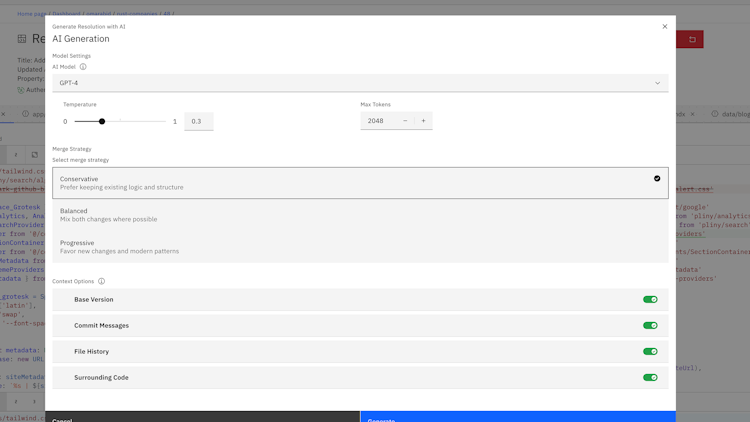Click the red button in background page
750x422 pixels.
pyautogui.click(x=690, y=39)
